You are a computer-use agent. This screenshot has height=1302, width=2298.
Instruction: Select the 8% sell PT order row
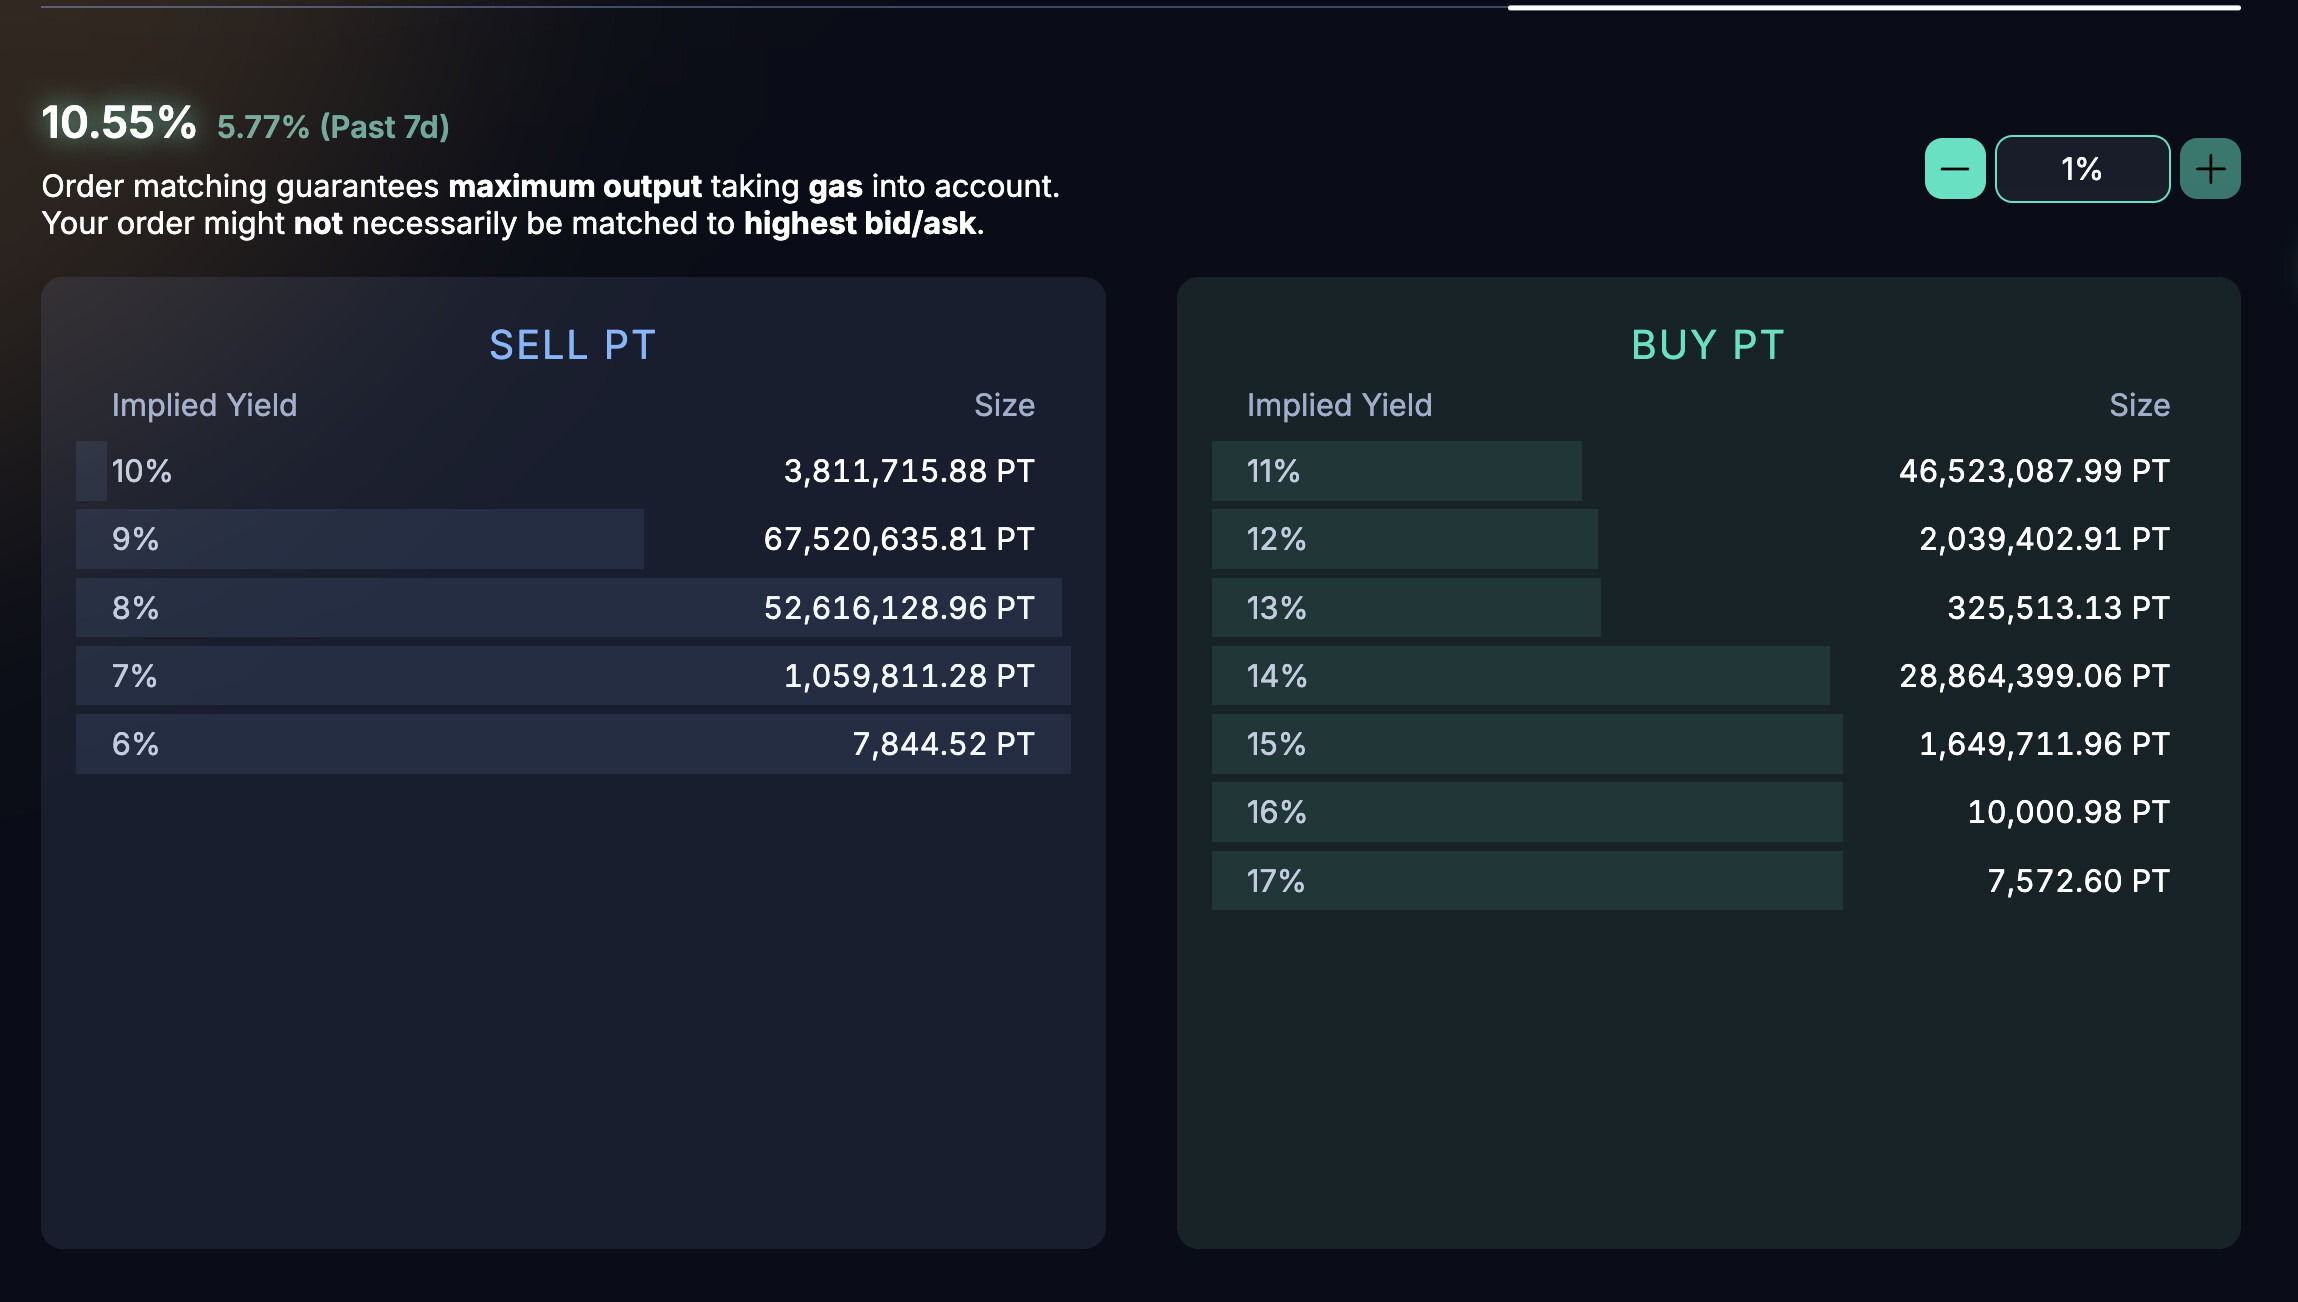573,608
